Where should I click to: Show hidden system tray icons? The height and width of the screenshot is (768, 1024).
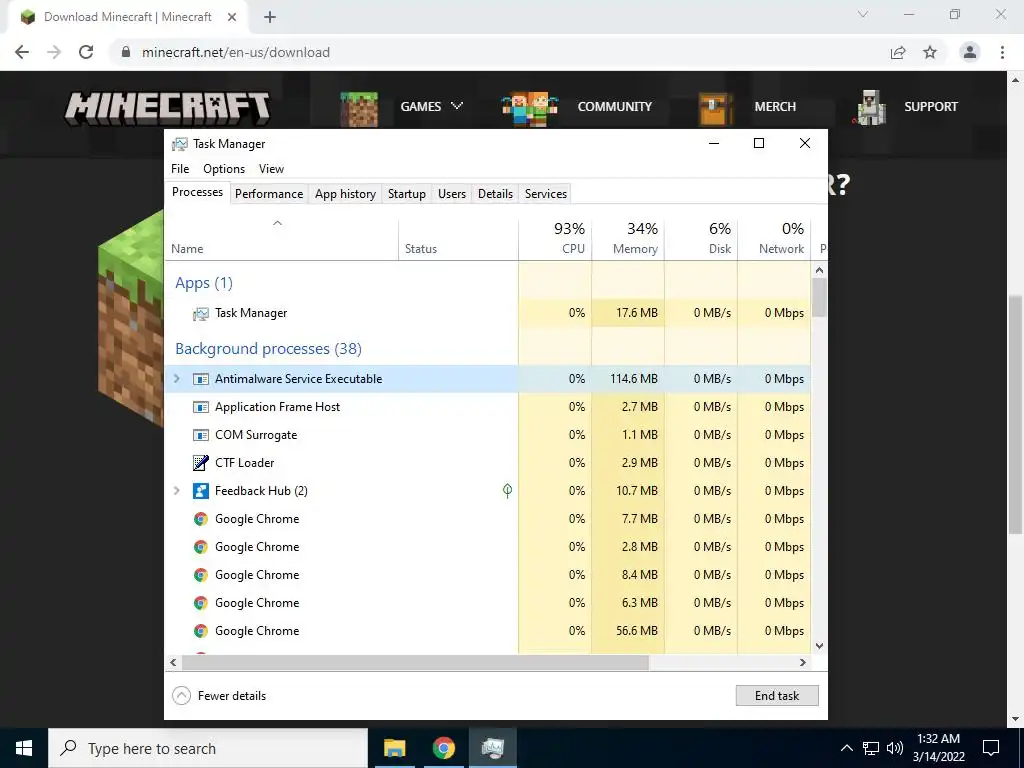[x=846, y=748]
